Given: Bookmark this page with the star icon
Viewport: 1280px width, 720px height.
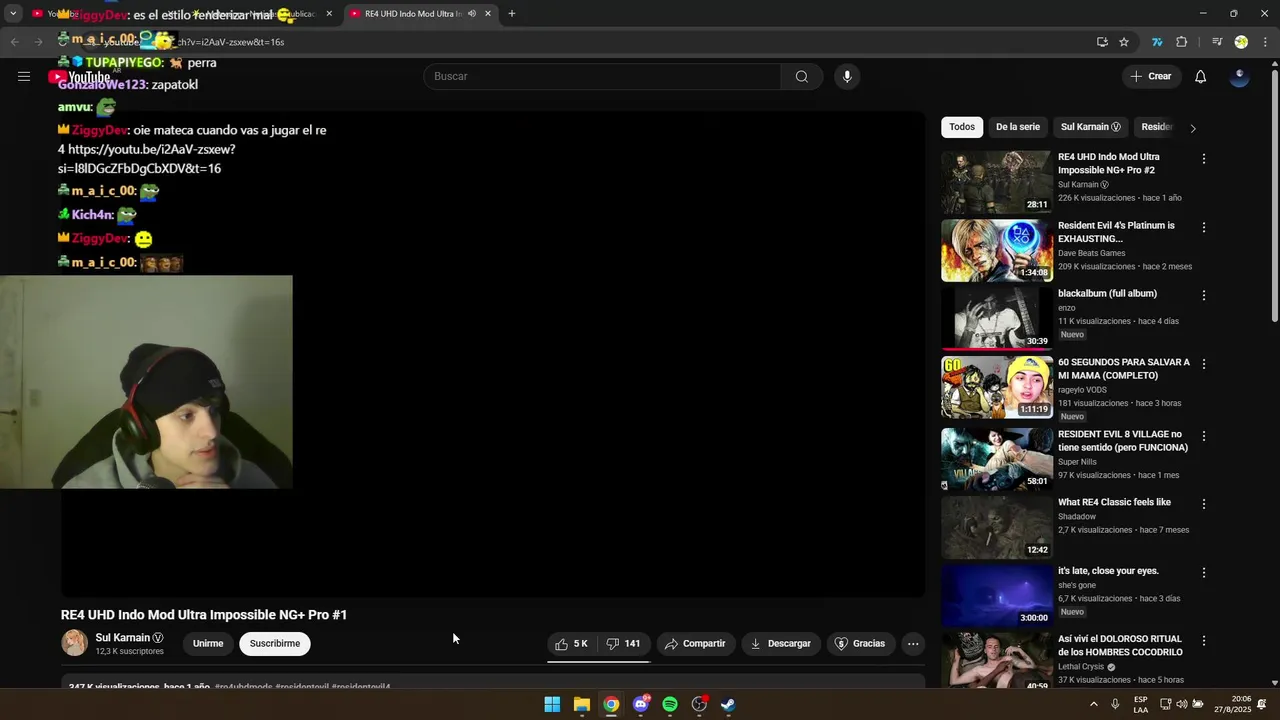Looking at the screenshot, I should point(1124,42).
